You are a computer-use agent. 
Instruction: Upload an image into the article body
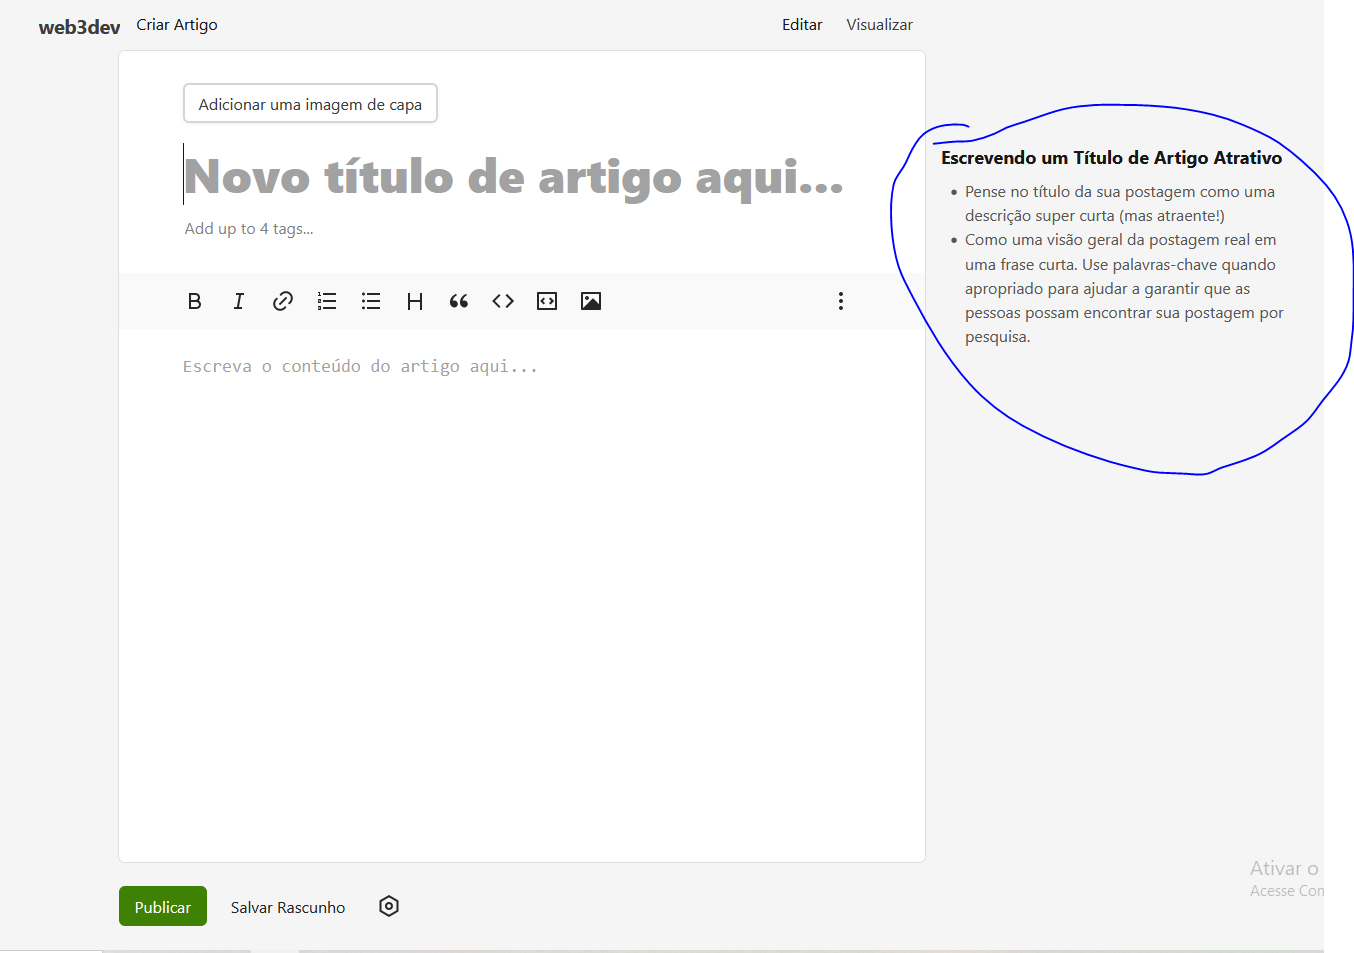pos(590,301)
